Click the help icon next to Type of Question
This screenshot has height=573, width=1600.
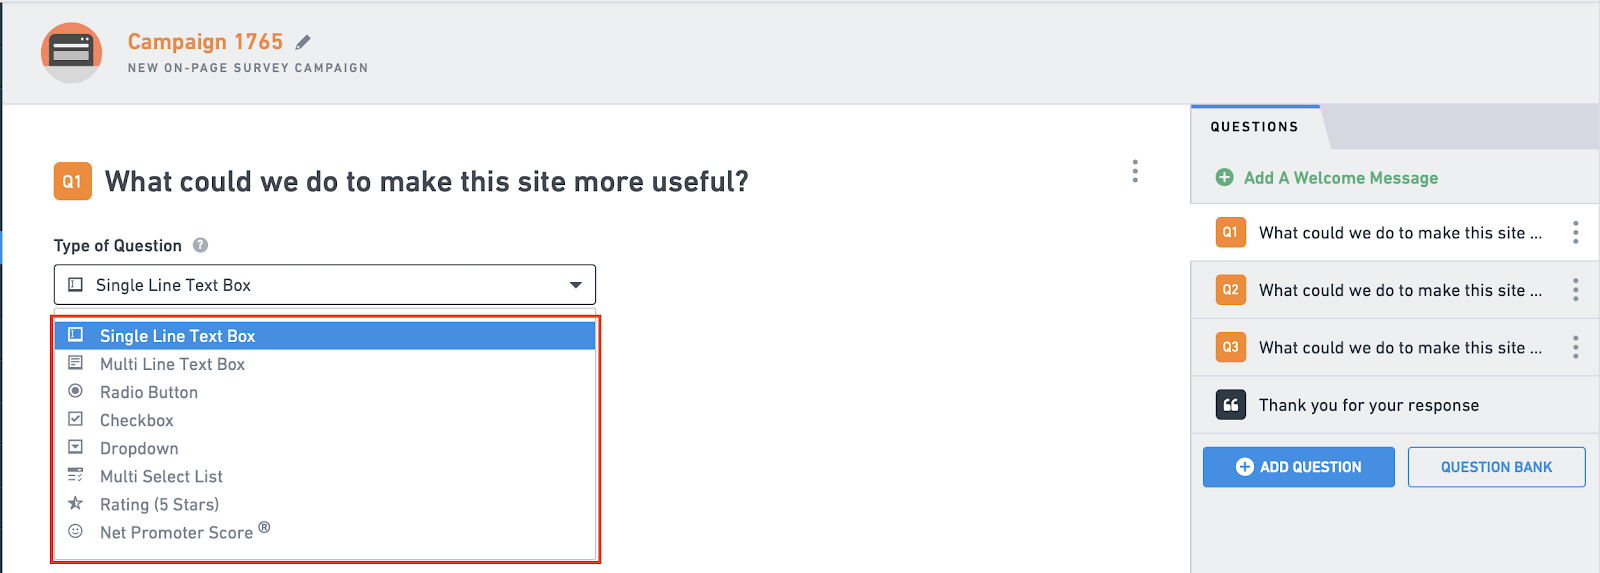coord(200,245)
